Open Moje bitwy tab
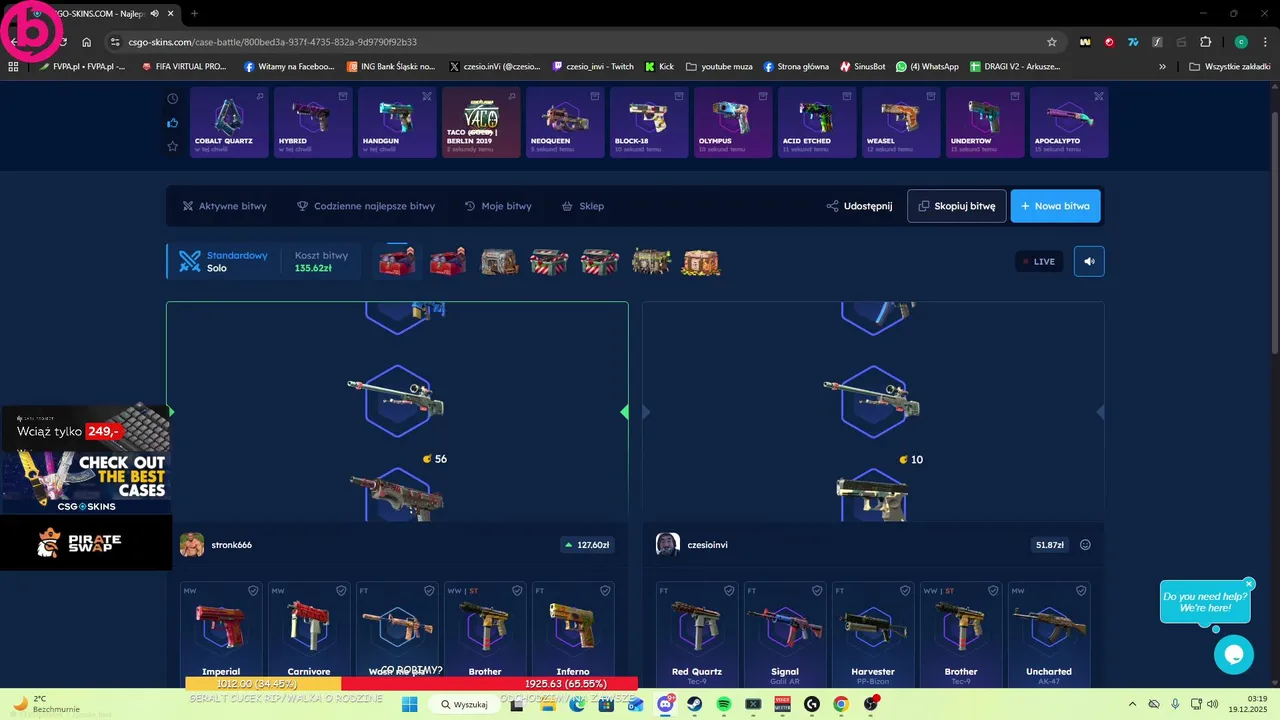The image size is (1280, 720). 498,206
